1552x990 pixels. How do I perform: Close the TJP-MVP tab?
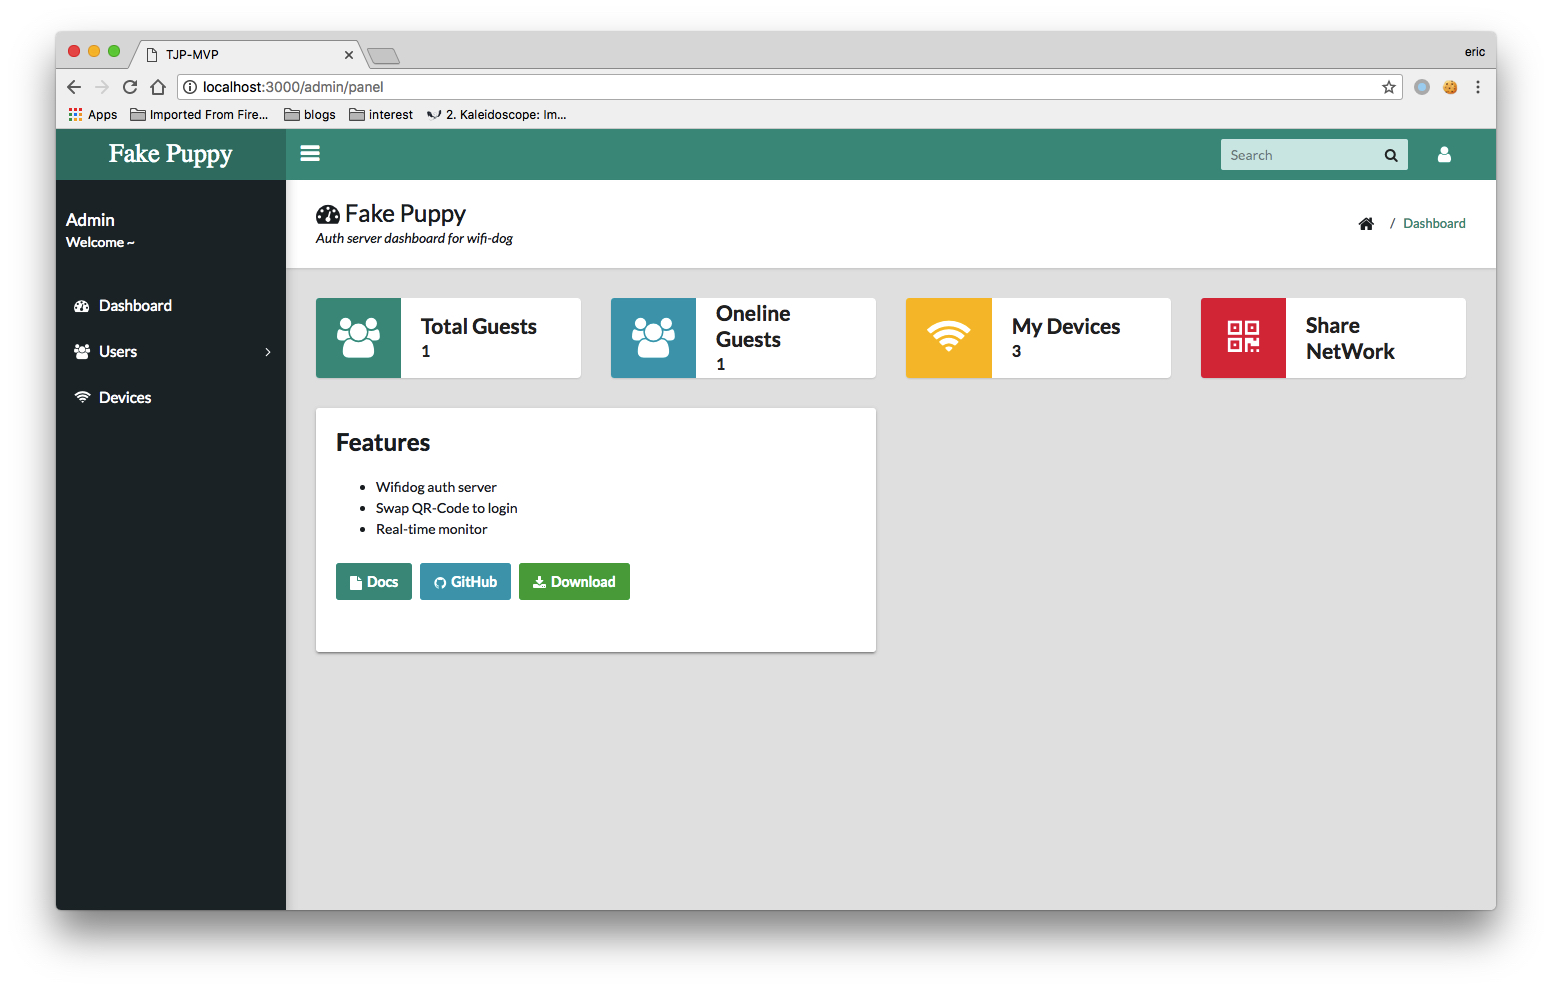tap(349, 55)
